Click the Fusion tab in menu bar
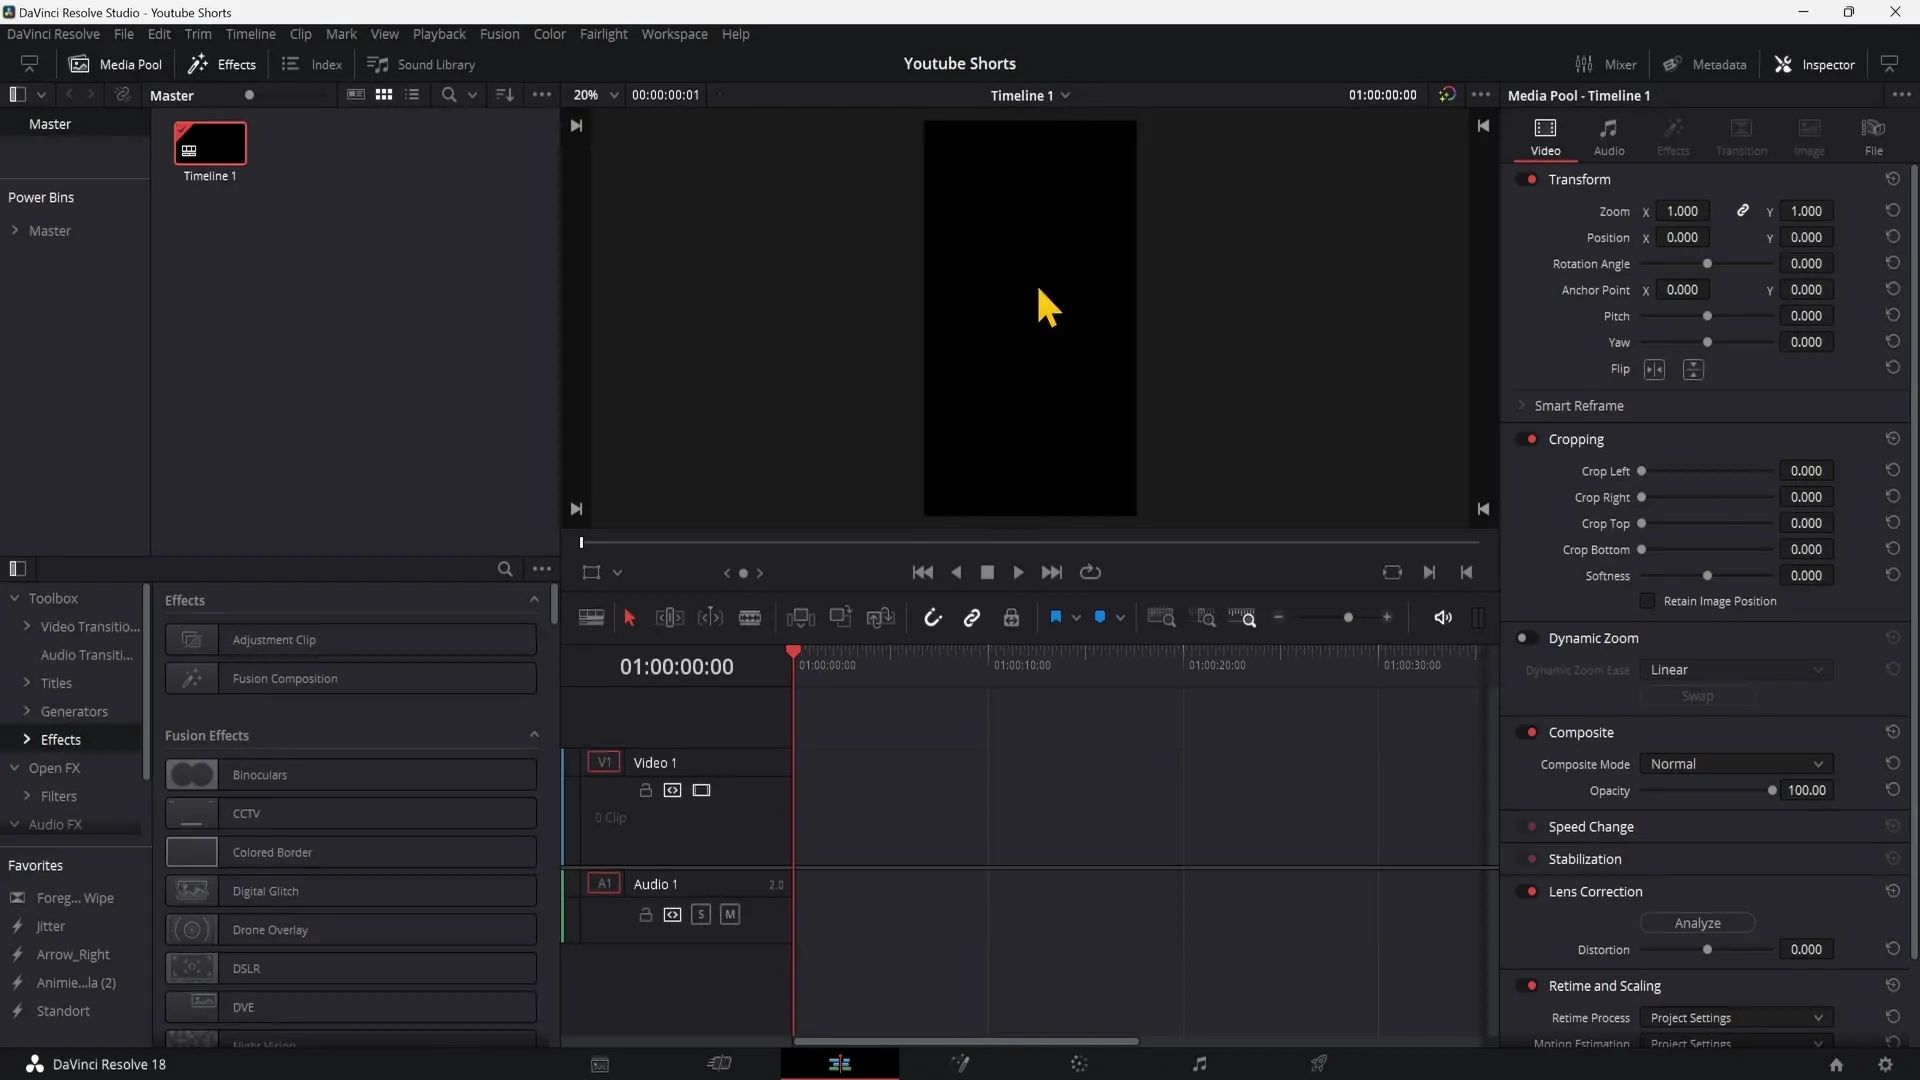The height and width of the screenshot is (1080, 1920). (498, 33)
